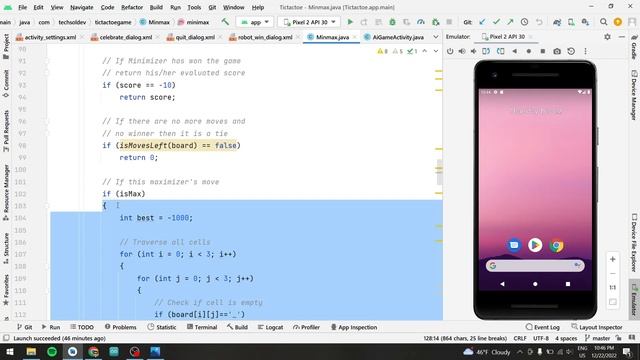Open the Tools menu
Screen dimensions: 640x360
click(194, 7)
